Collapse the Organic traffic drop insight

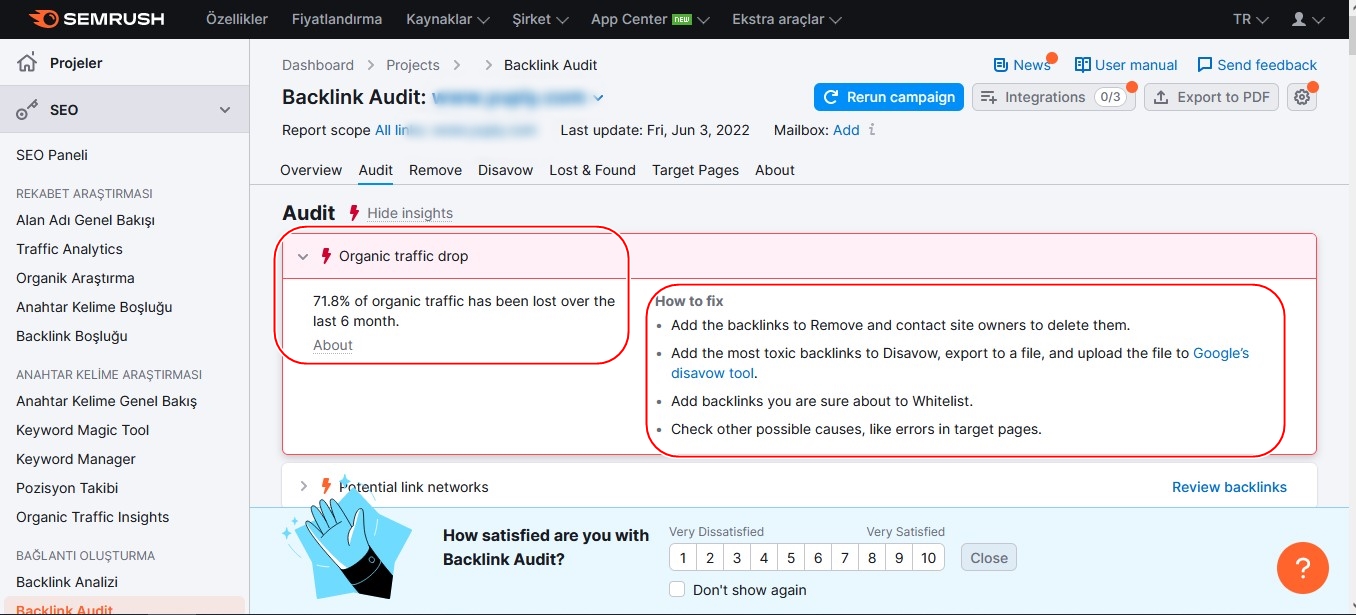coord(303,257)
